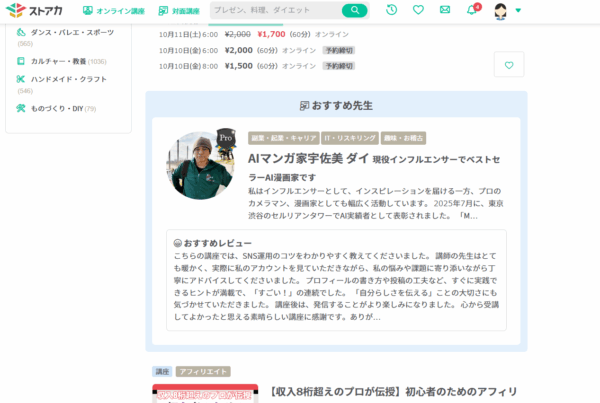Screen dimensions: 600x403
Task: Click the user avatar in header
Action: (x=501, y=11)
